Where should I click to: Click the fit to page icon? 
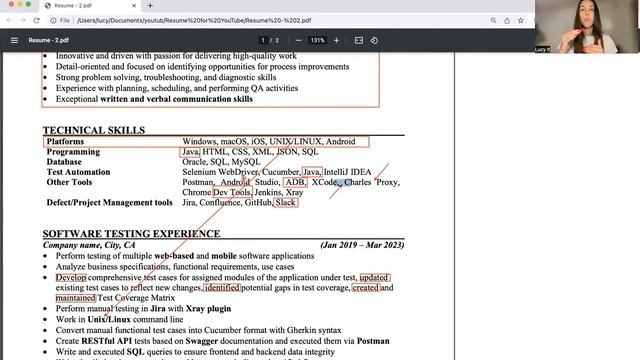click(359, 40)
